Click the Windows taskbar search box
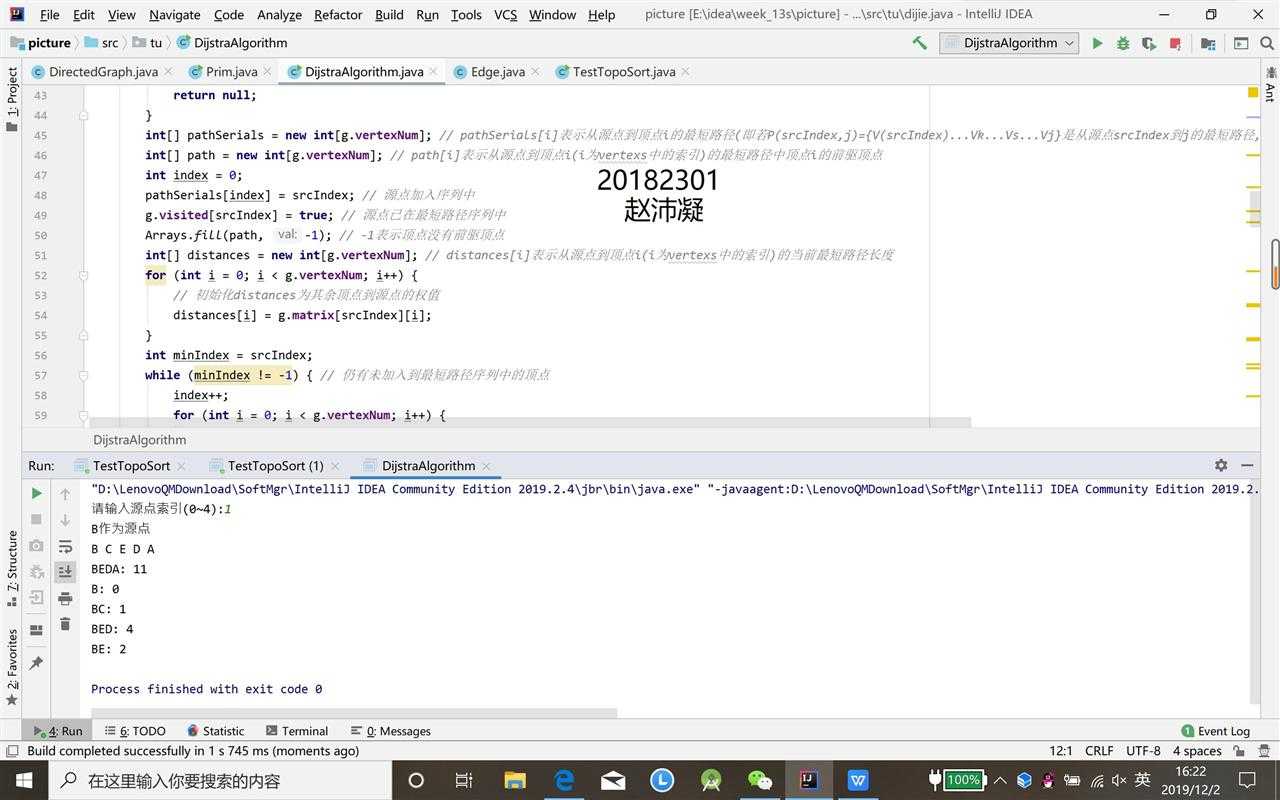The image size is (1280, 800). tap(218, 780)
